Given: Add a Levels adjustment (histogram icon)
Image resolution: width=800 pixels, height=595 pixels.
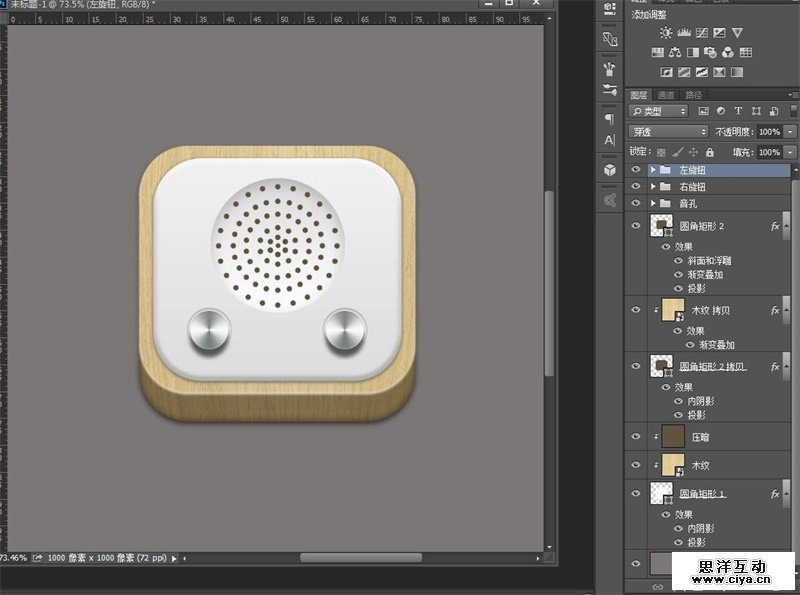Looking at the screenshot, I should coord(685,33).
